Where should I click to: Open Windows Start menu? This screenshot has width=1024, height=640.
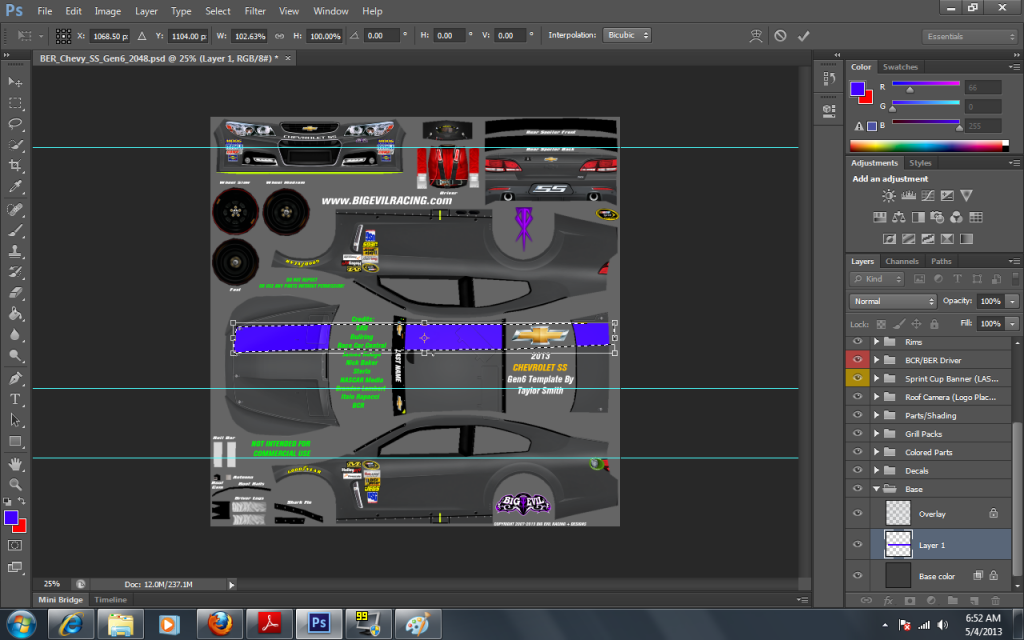[21, 624]
